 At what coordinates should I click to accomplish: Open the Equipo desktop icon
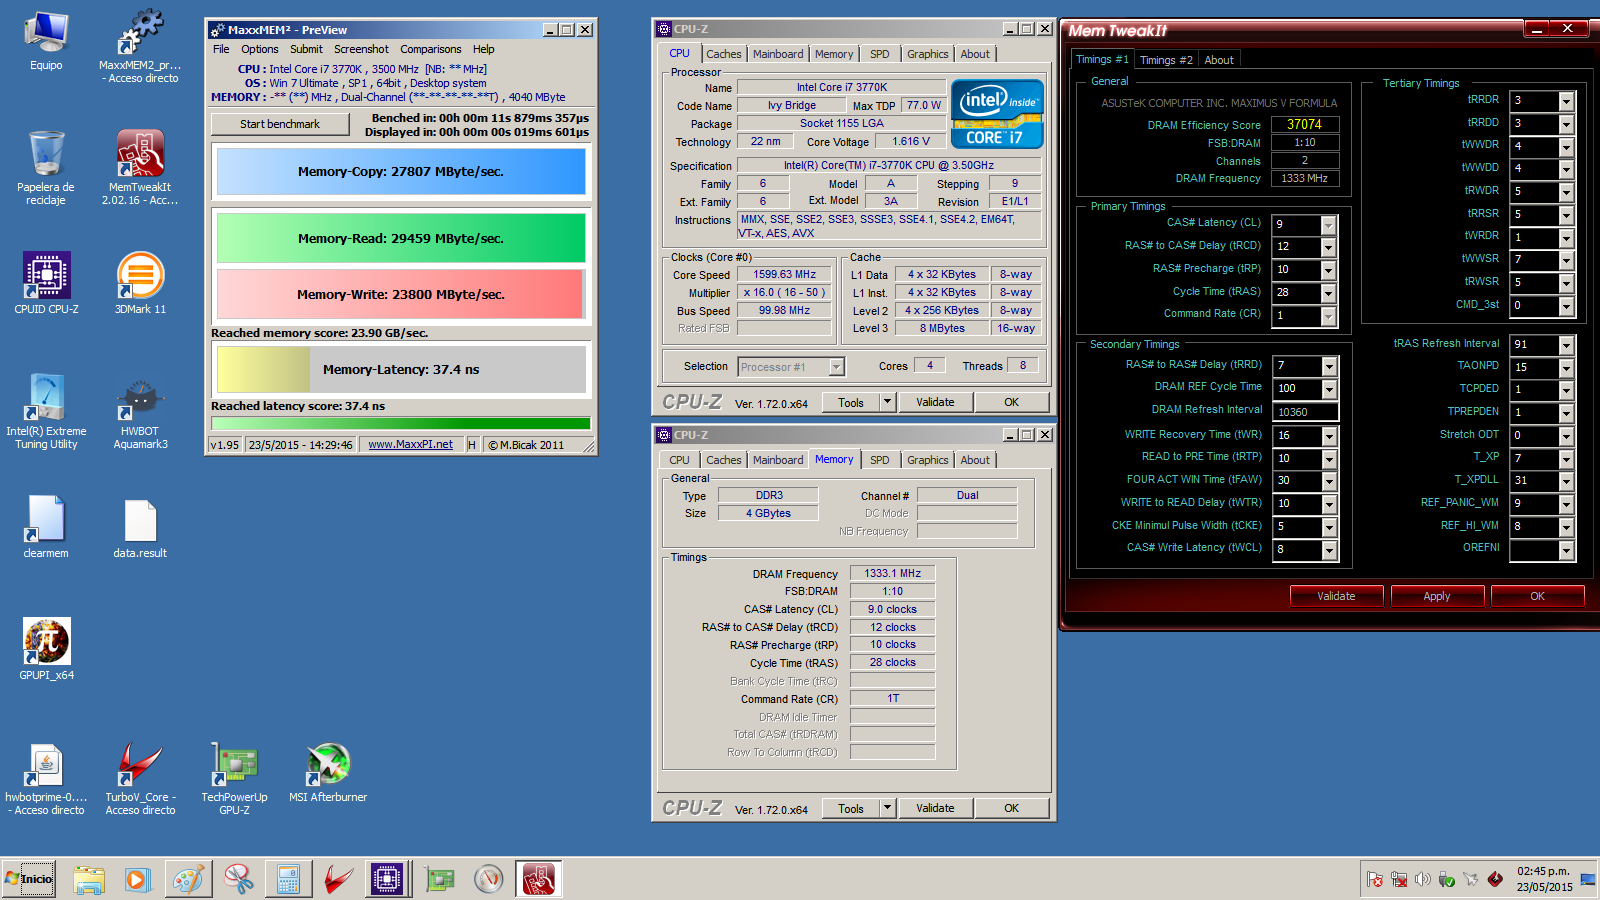click(x=46, y=42)
